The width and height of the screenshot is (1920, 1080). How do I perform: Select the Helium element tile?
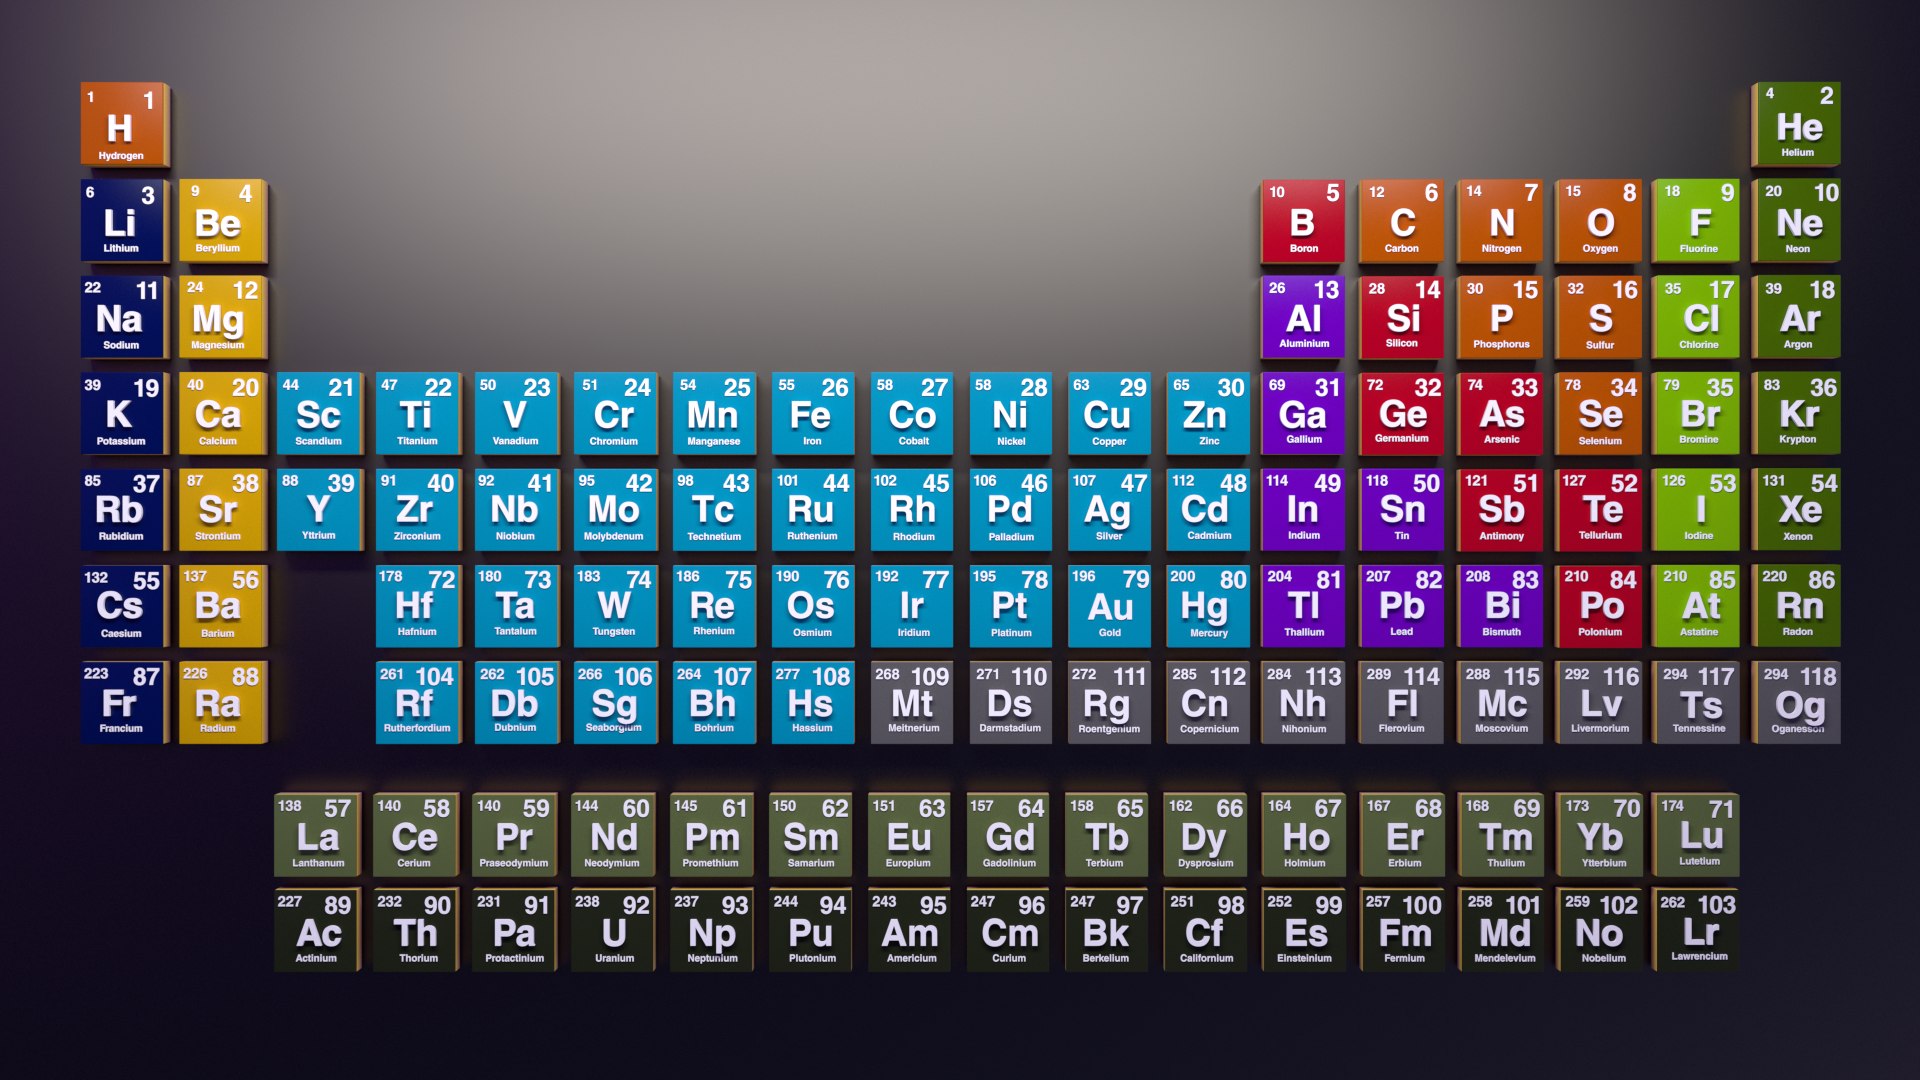point(1797,125)
